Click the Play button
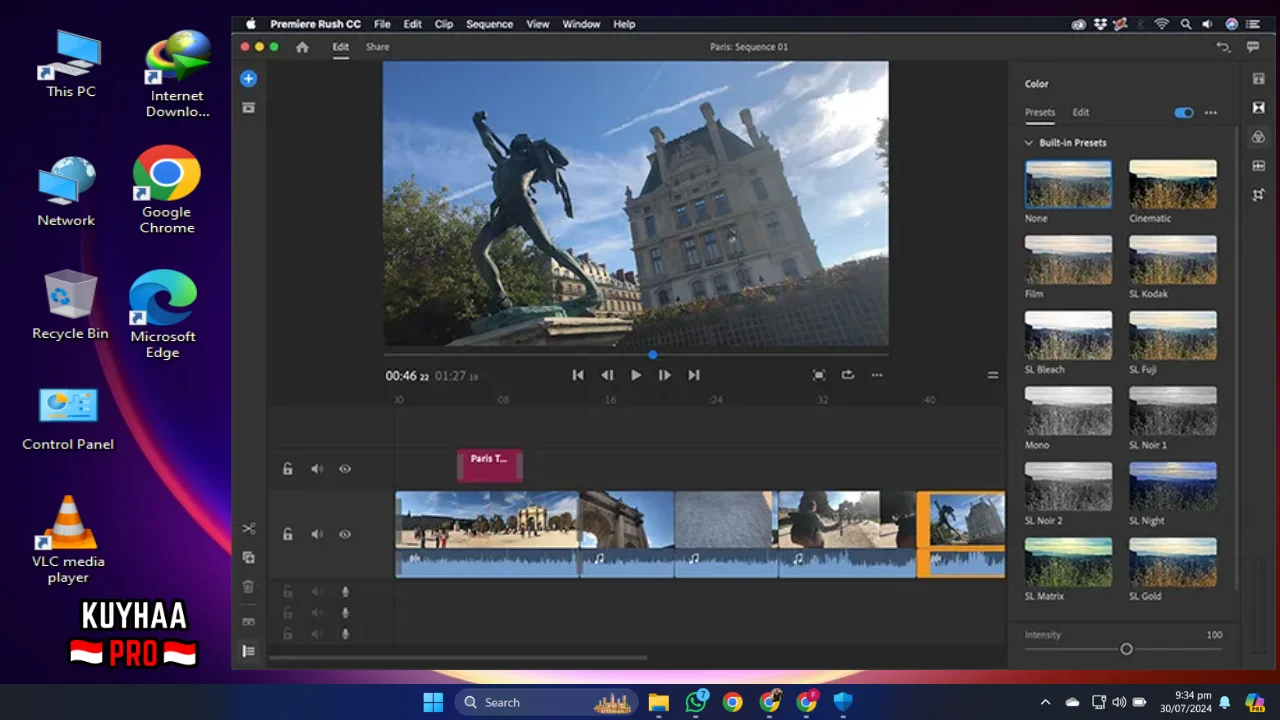The height and width of the screenshot is (720, 1280). pos(636,375)
